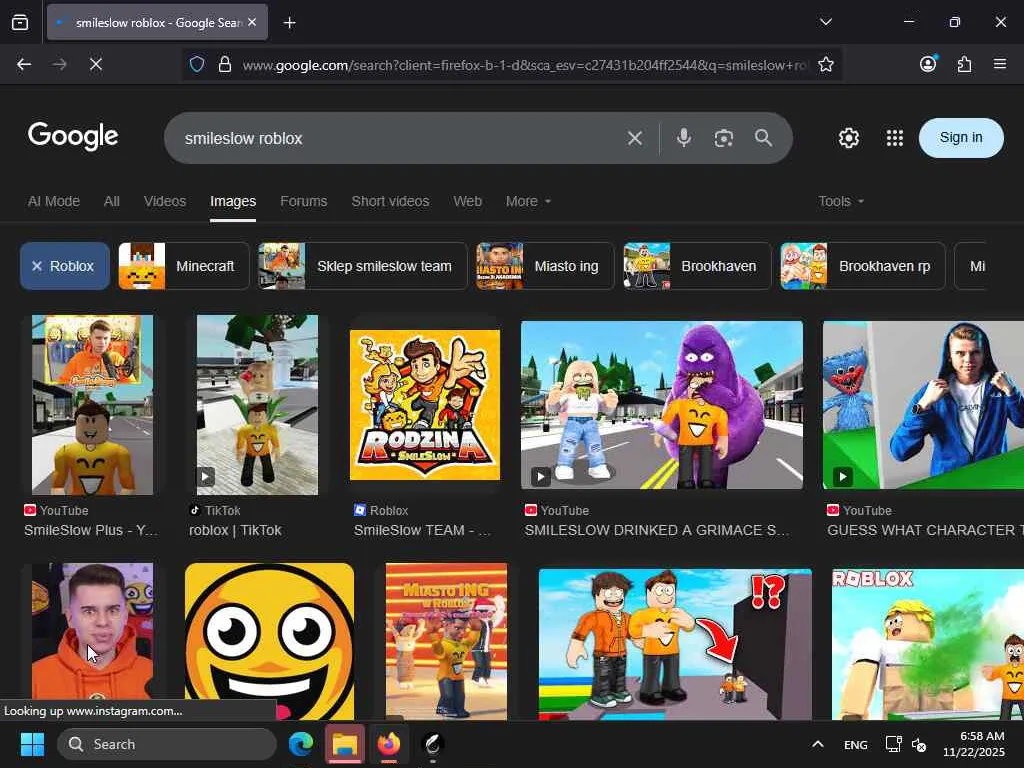1024x768 pixels.
Task: Switch to All results tab
Action: (112, 201)
